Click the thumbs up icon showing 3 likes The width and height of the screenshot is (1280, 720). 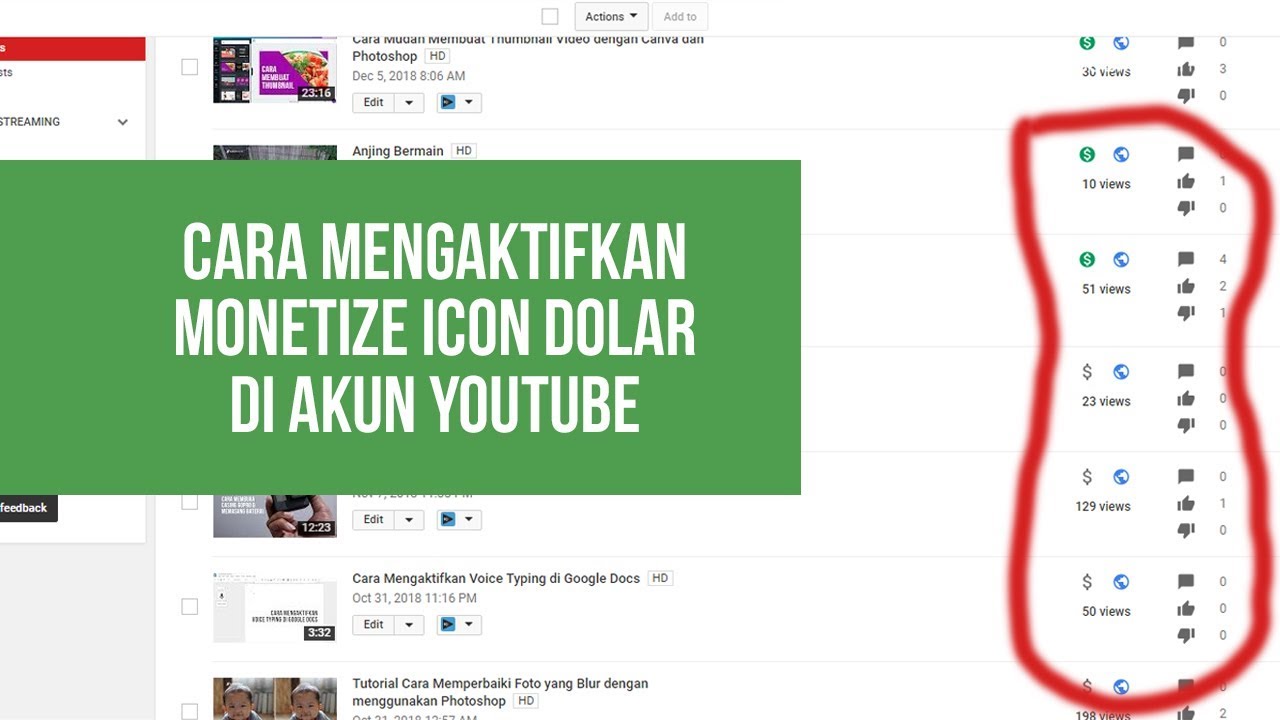tap(1187, 69)
